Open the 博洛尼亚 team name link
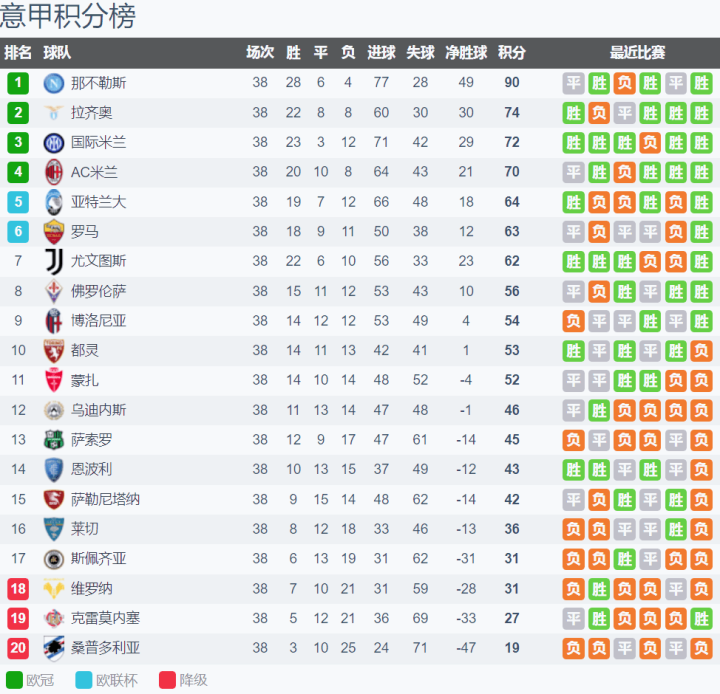This screenshot has width=720, height=694. 99,321
